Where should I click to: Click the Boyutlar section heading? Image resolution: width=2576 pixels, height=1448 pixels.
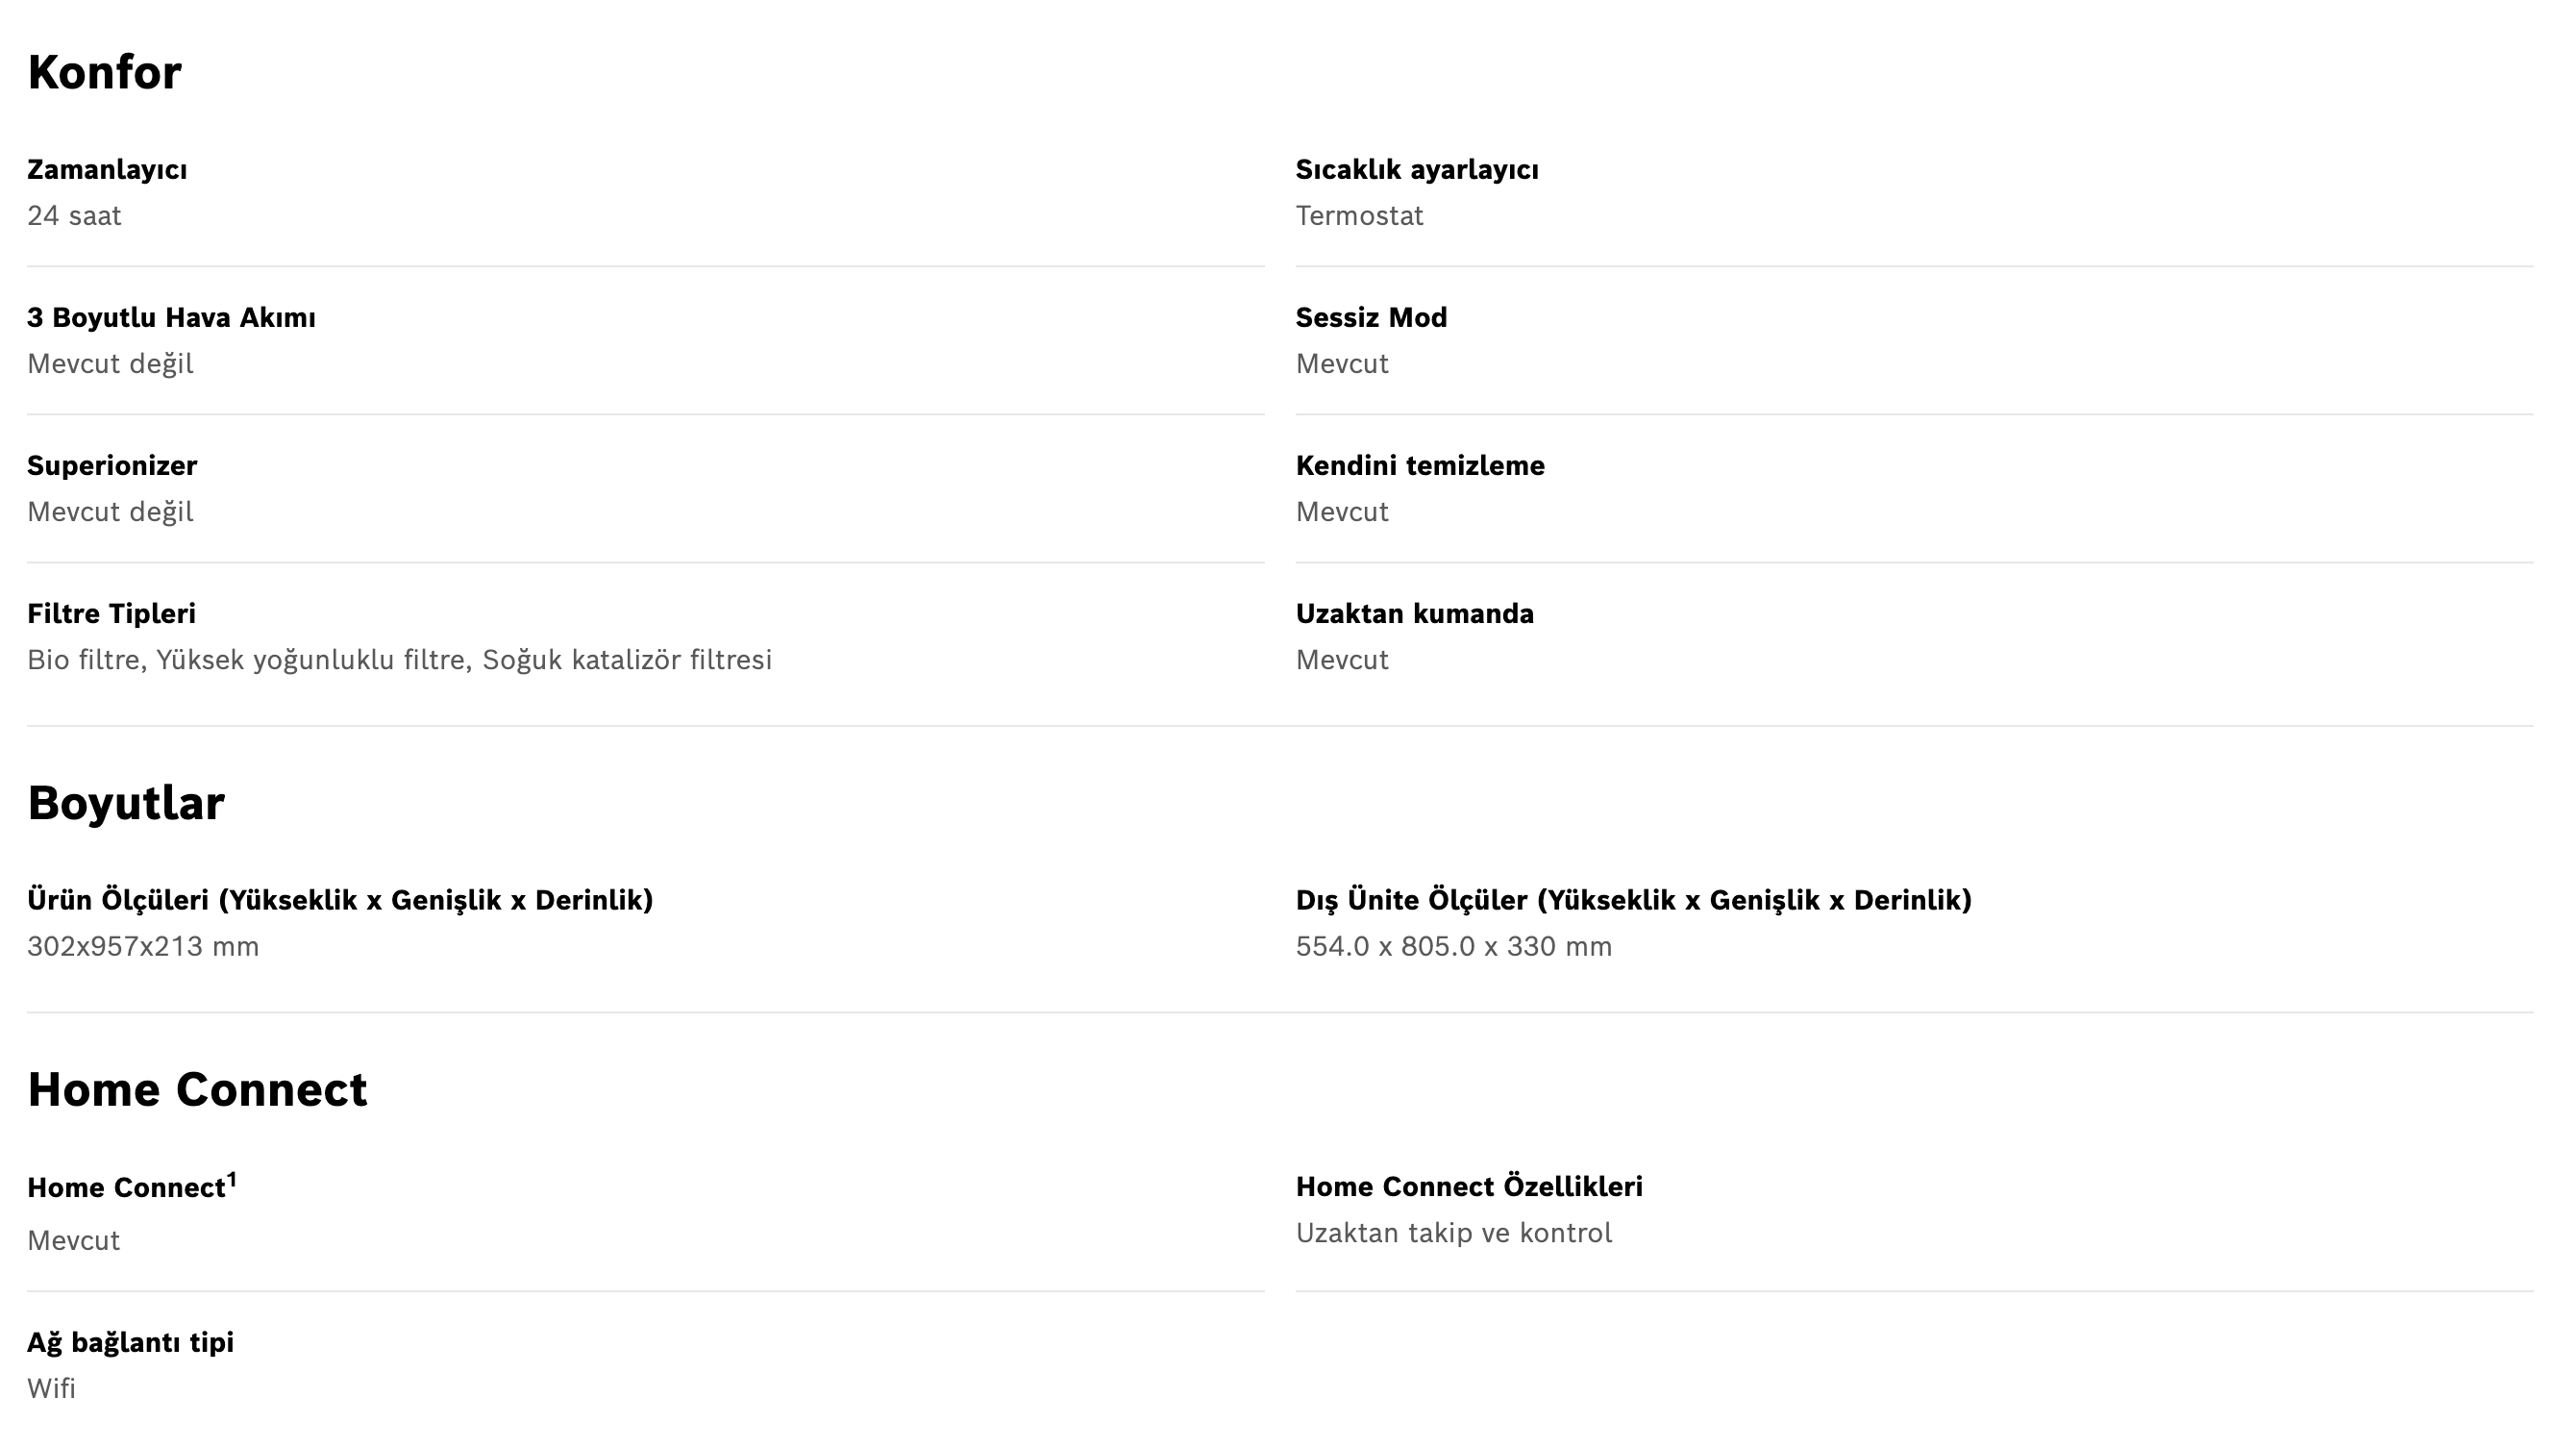[x=126, y=804]
